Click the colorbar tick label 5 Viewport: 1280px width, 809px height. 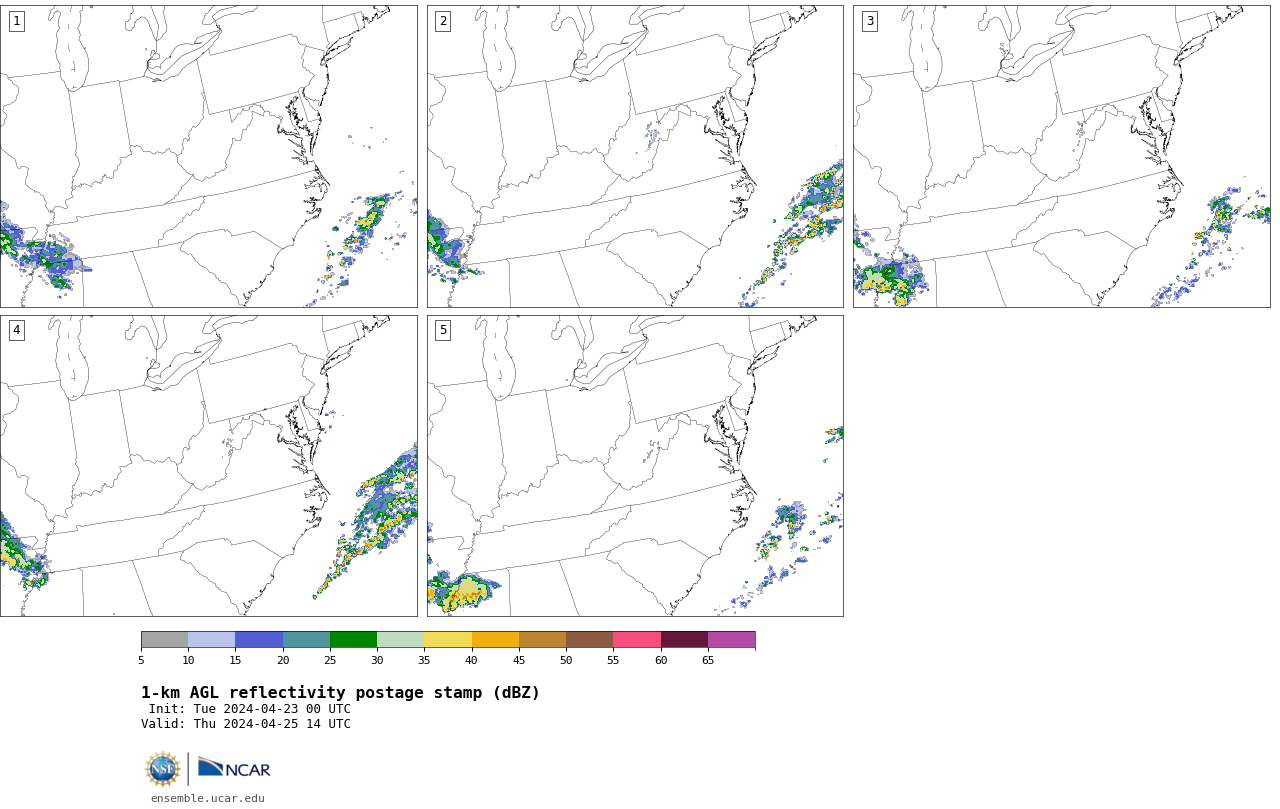(141, 660)
